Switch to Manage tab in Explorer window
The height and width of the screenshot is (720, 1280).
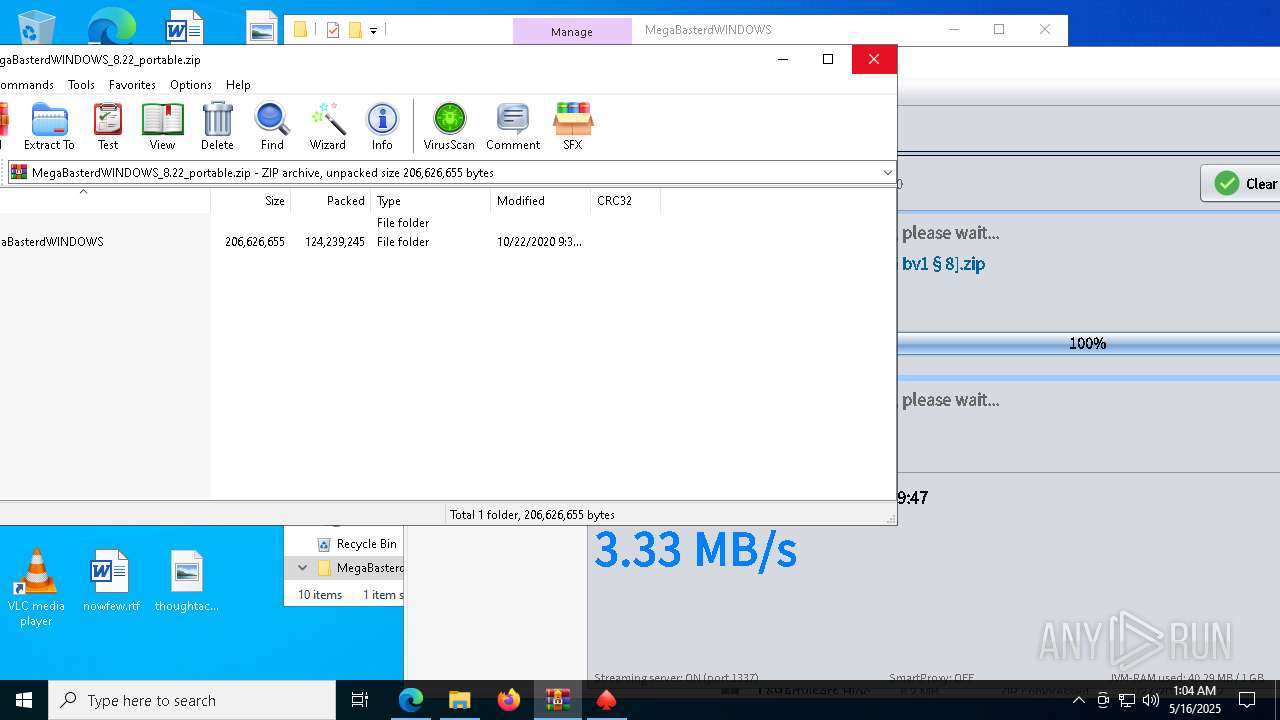click(572, 31)
